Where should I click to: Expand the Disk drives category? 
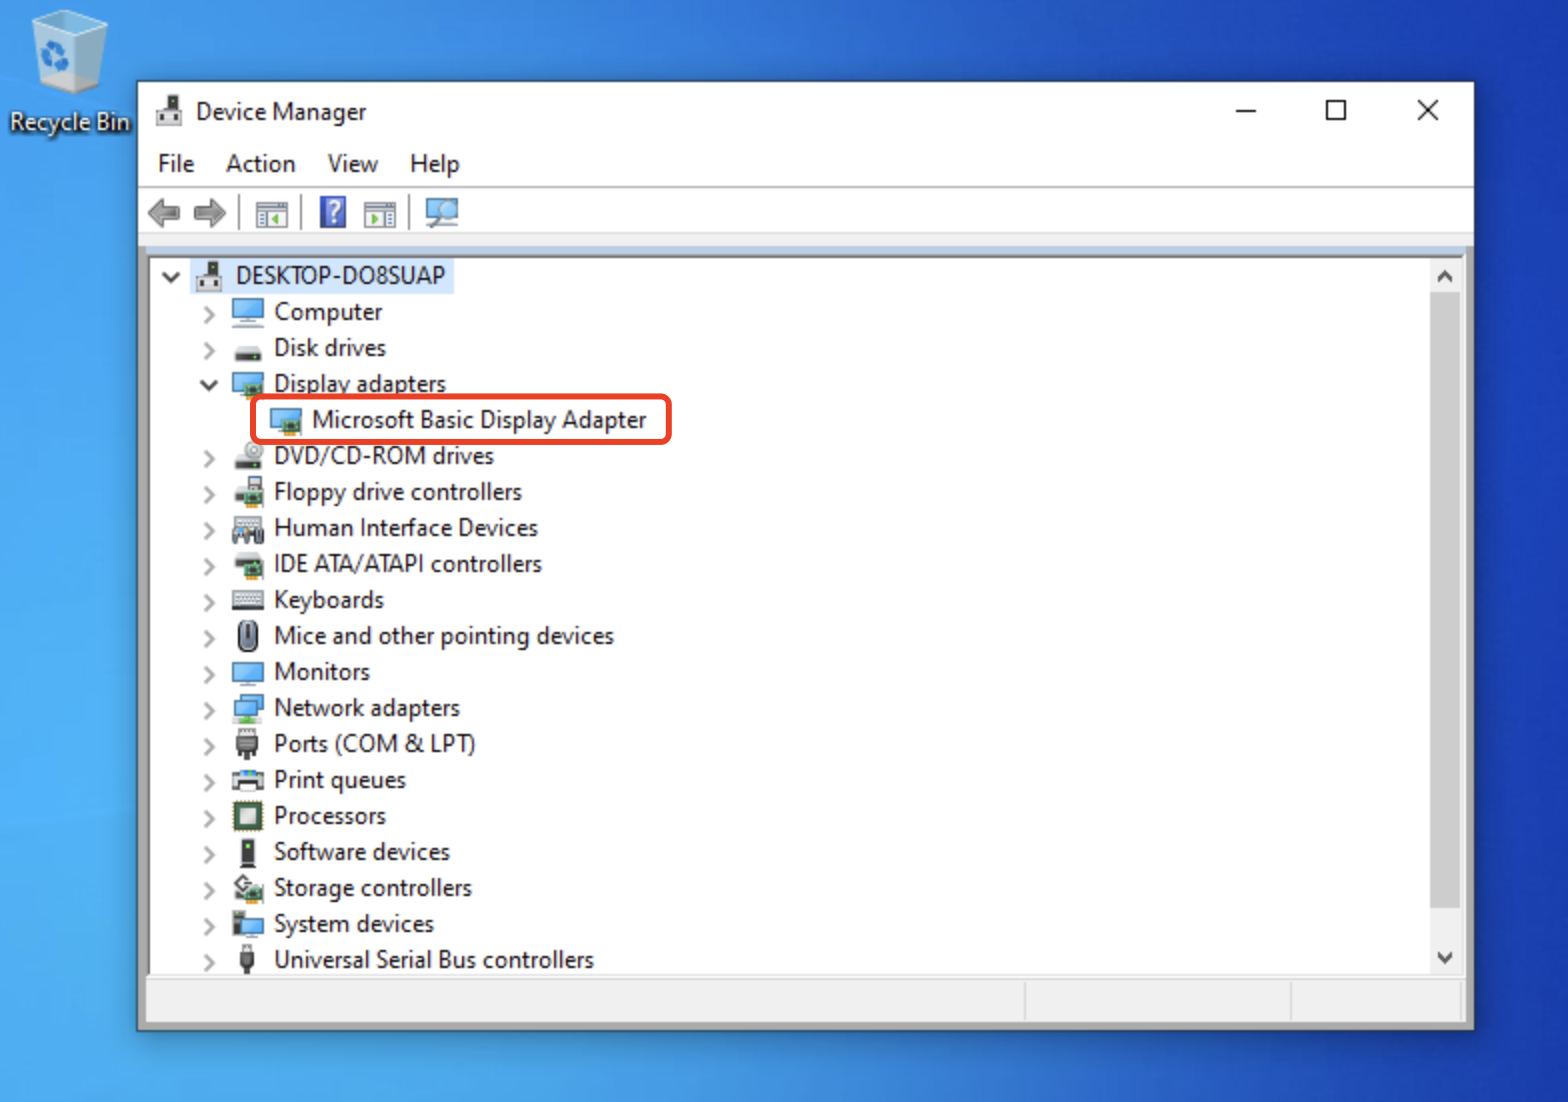(x=209, y=350)
